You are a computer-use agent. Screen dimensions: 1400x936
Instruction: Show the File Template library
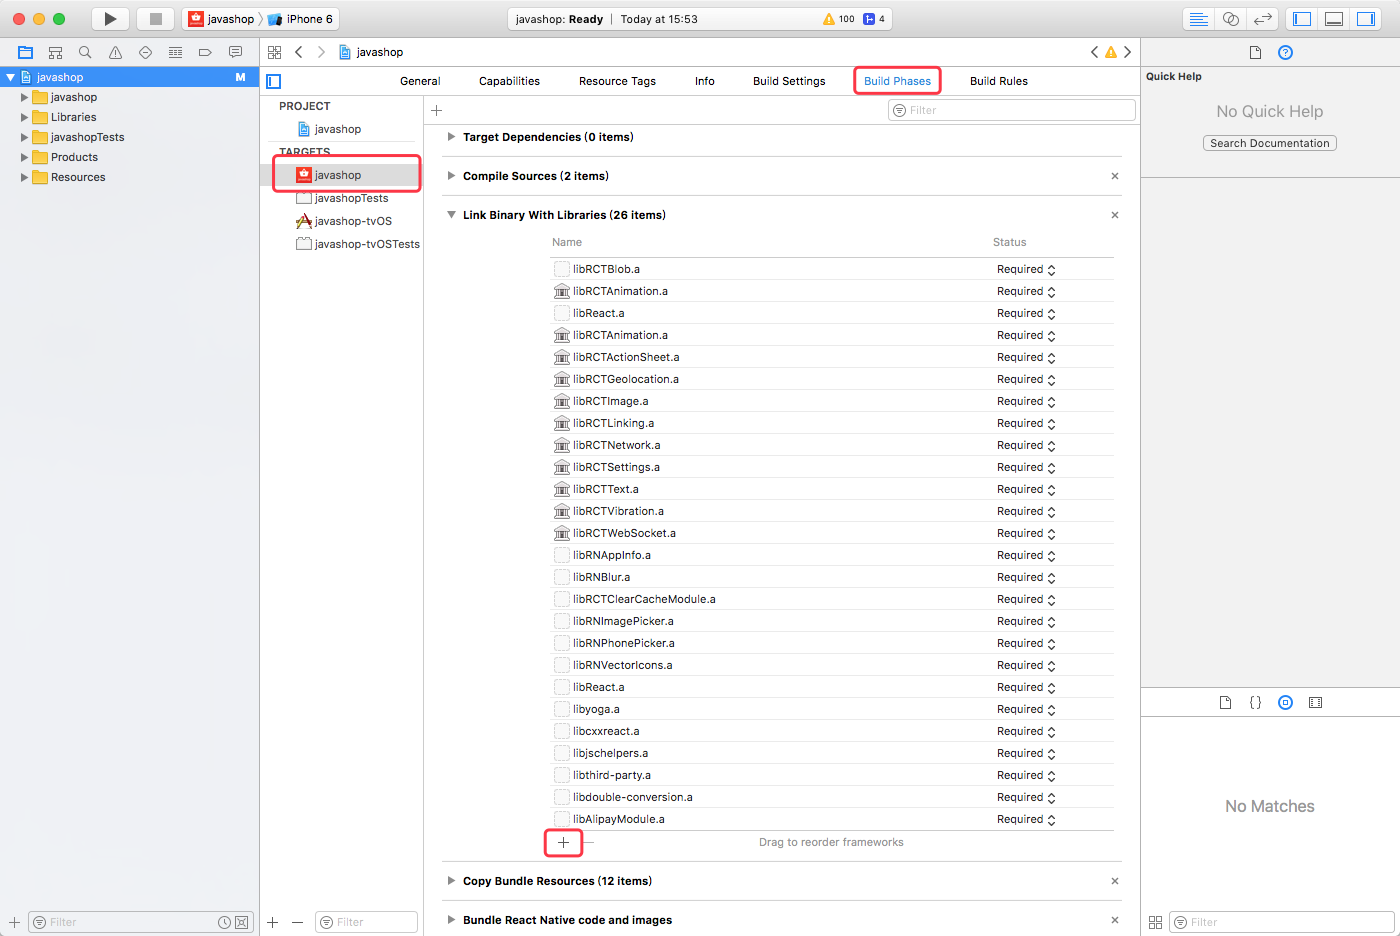point(1225,702)
